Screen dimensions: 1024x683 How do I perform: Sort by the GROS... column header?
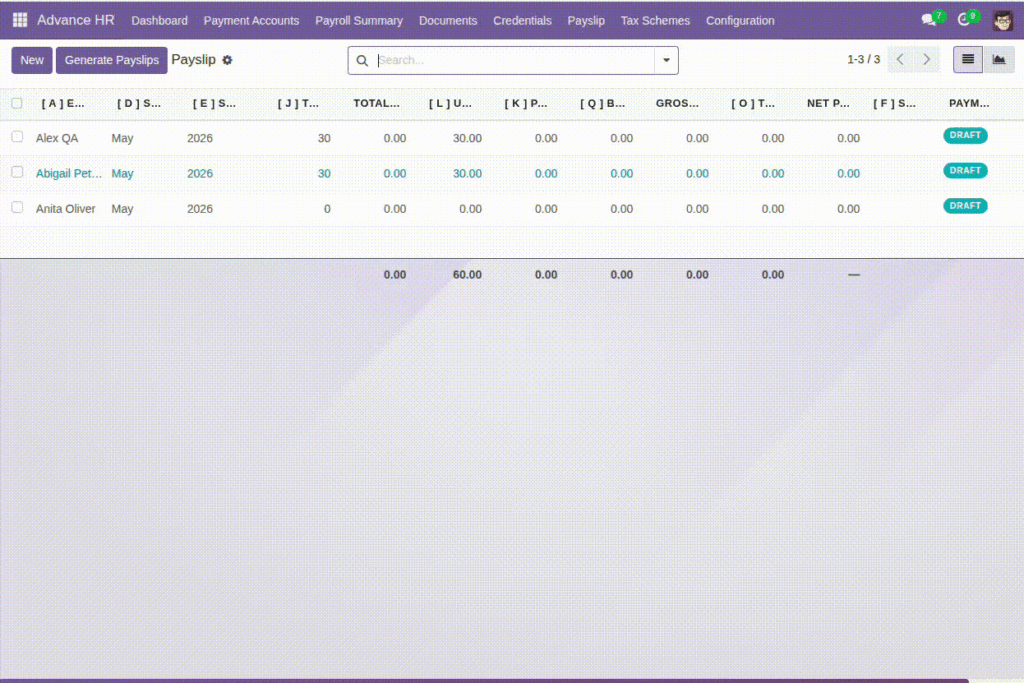pyautogui.click(x=677, y=103)
